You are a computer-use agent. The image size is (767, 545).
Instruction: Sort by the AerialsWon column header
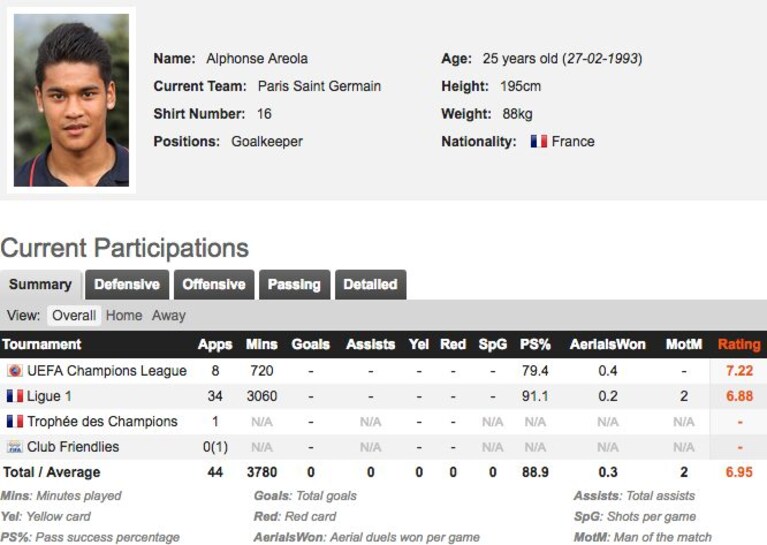coord(608,344)
